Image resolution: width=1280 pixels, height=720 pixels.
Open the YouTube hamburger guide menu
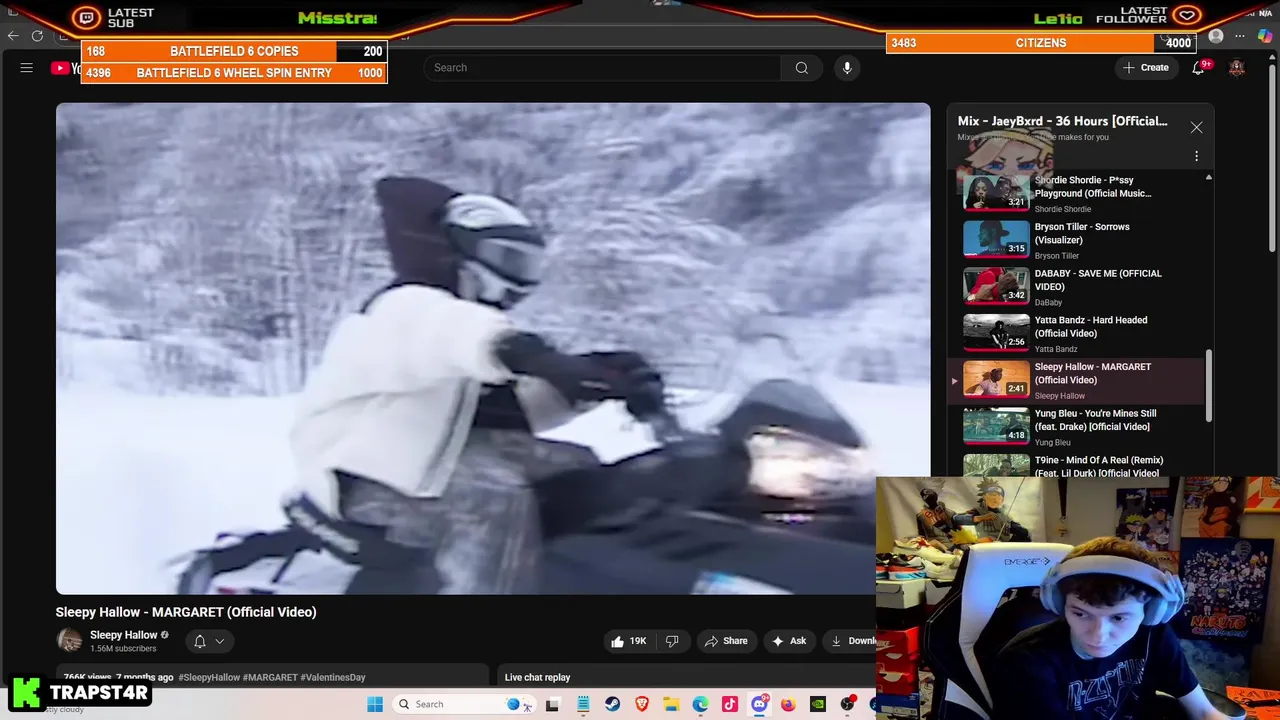click(27, 68)
